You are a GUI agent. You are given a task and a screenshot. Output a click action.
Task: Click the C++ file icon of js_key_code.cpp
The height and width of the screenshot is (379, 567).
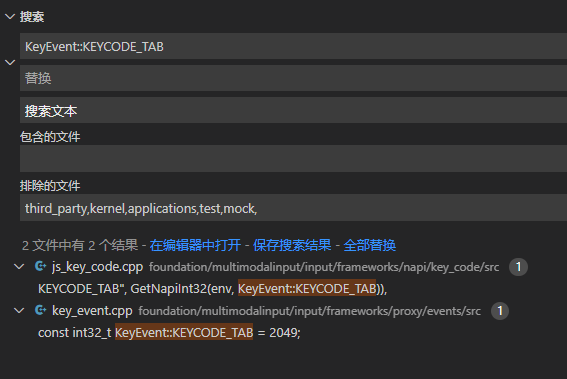(40, 267)
